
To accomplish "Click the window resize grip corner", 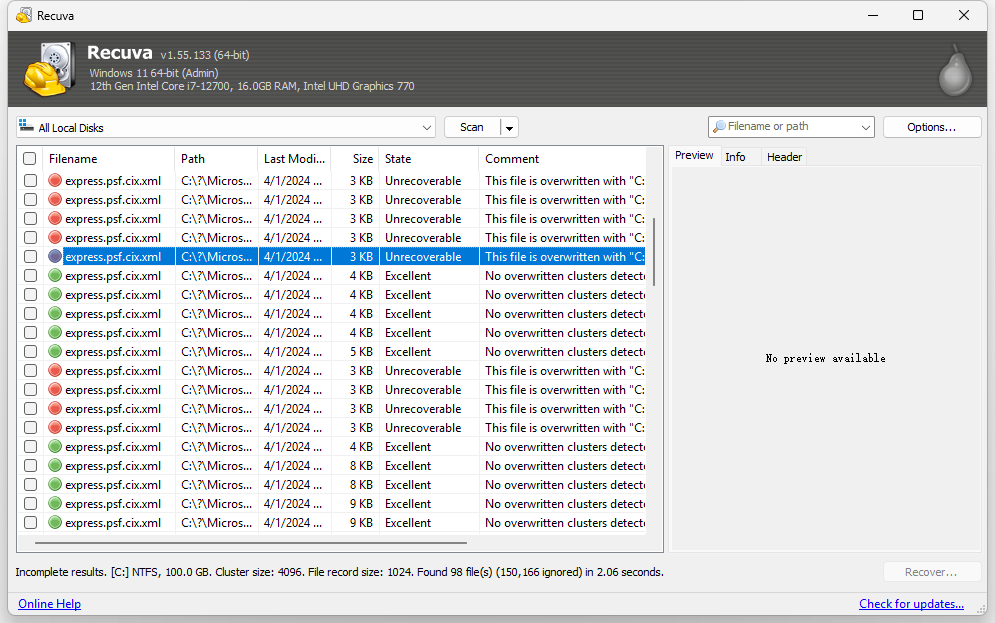I will point(981,609).
